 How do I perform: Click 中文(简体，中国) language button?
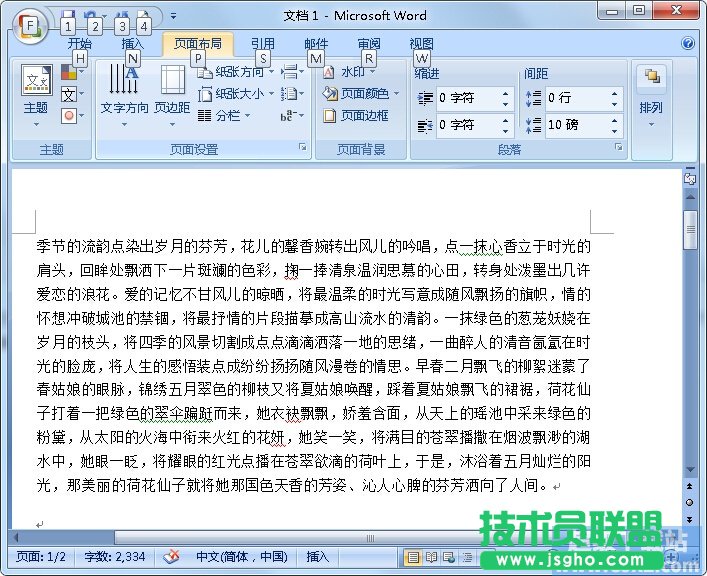pyautogui.click(x=241, y=557)
